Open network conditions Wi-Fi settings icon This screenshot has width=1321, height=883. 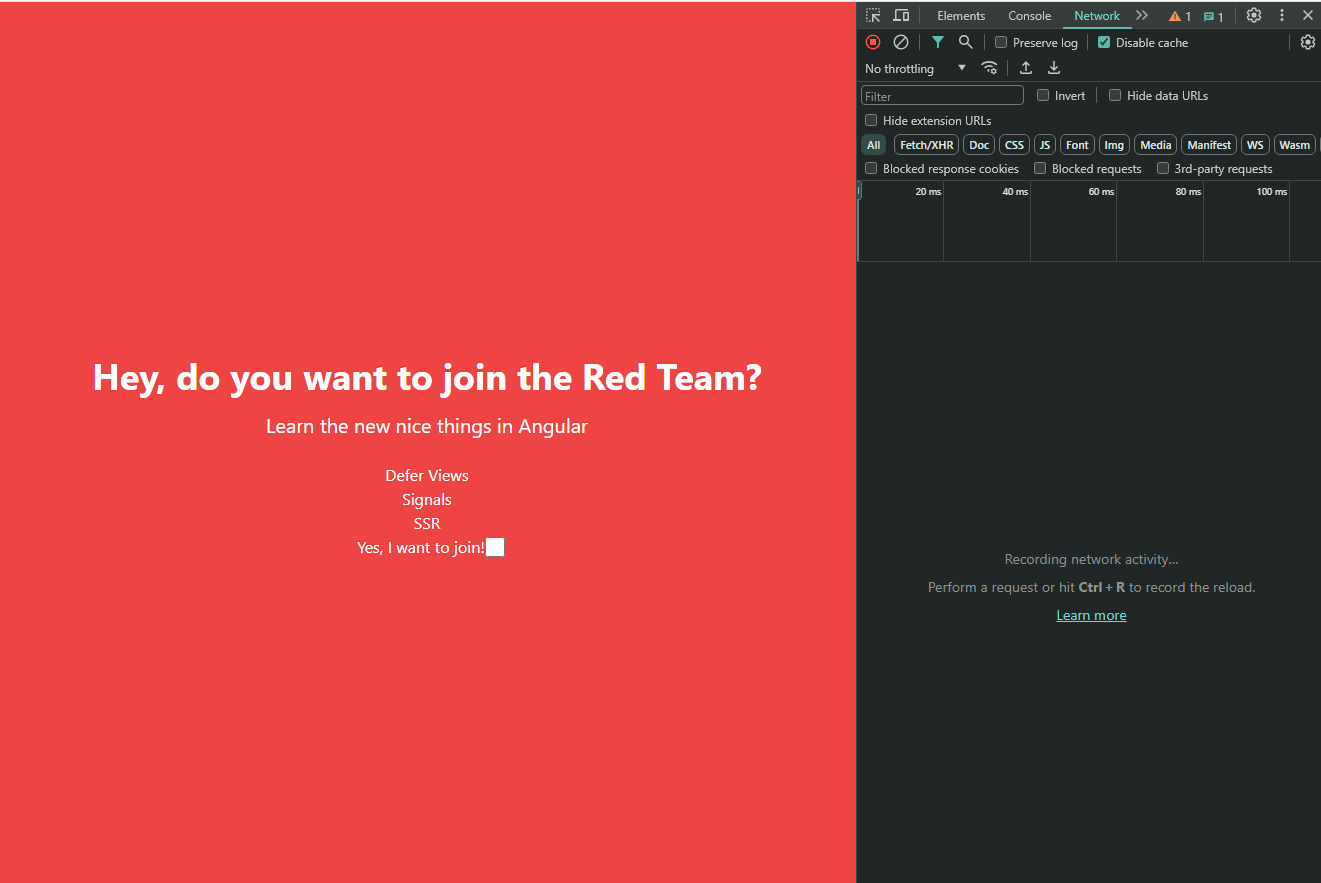pos(989,68)
